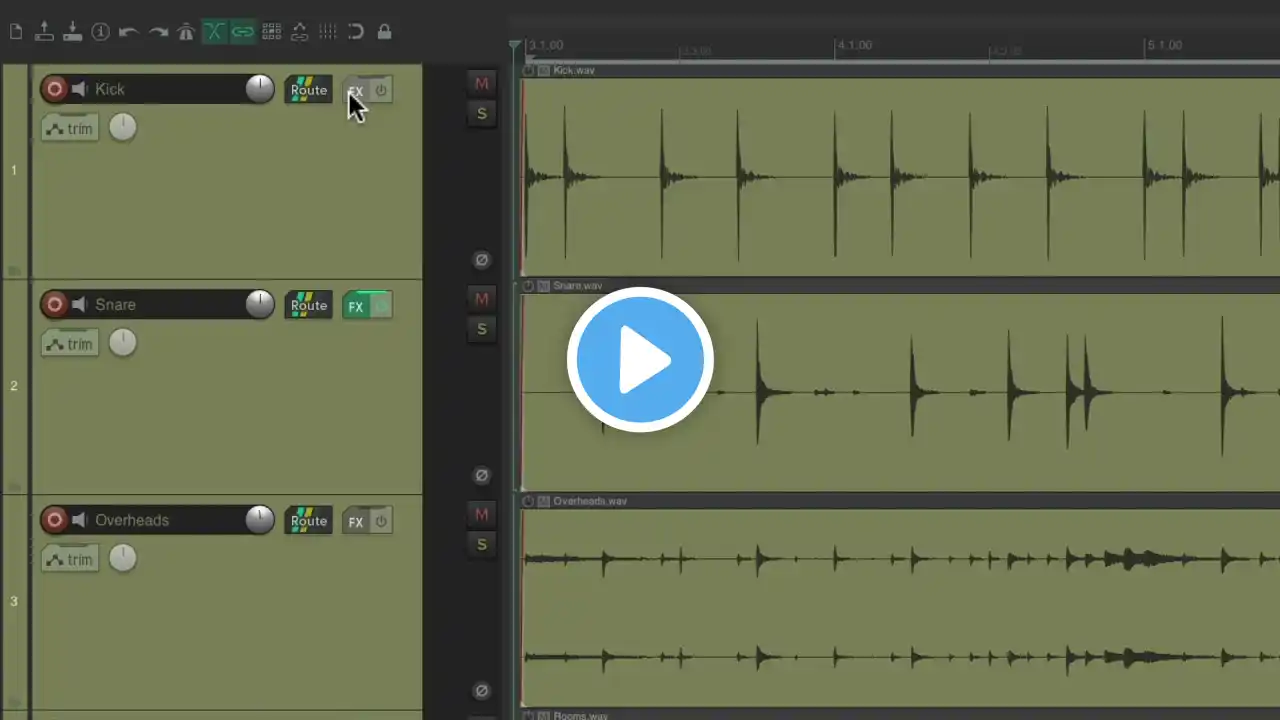
Task: Toggle the ripple editing grid icon
Action: pos(271,32)
